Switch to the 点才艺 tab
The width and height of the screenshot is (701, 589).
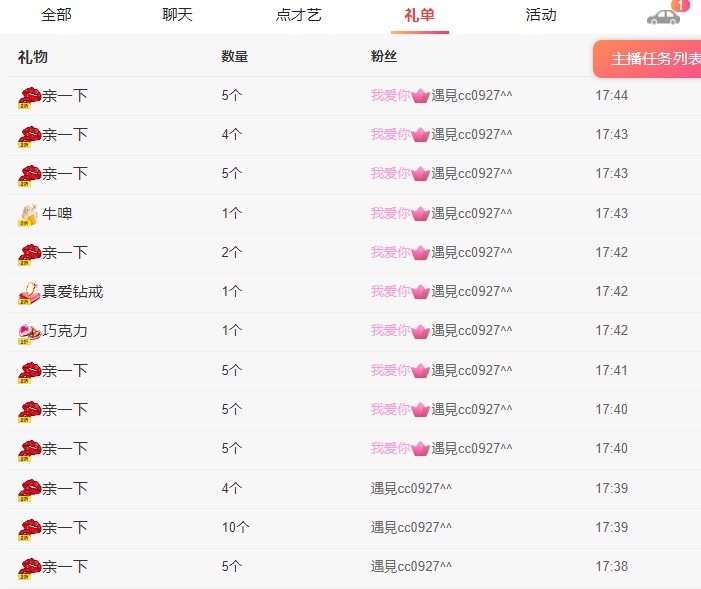(298, 15)
